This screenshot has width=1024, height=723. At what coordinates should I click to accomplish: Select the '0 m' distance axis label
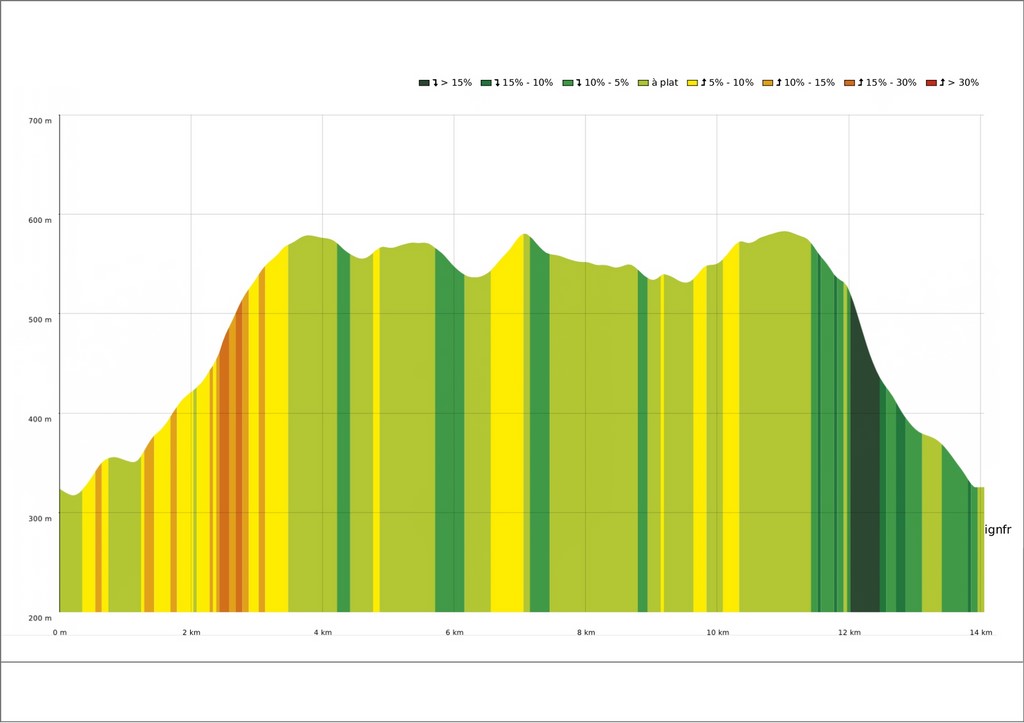[x=60, y=632]
